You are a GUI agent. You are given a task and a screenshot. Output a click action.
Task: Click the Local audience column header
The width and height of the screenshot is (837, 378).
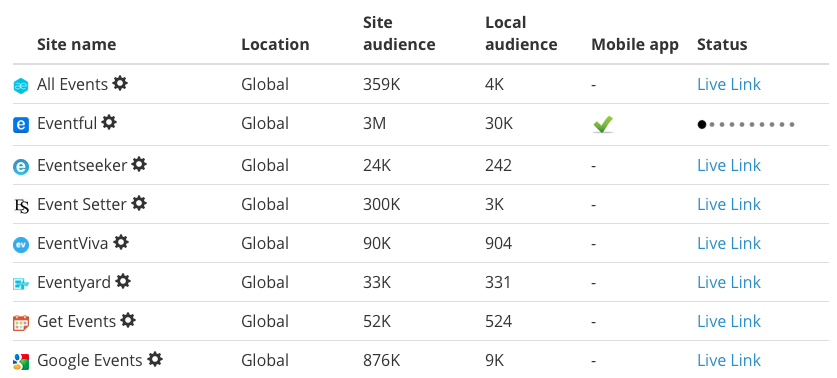(x=521, y=33)
